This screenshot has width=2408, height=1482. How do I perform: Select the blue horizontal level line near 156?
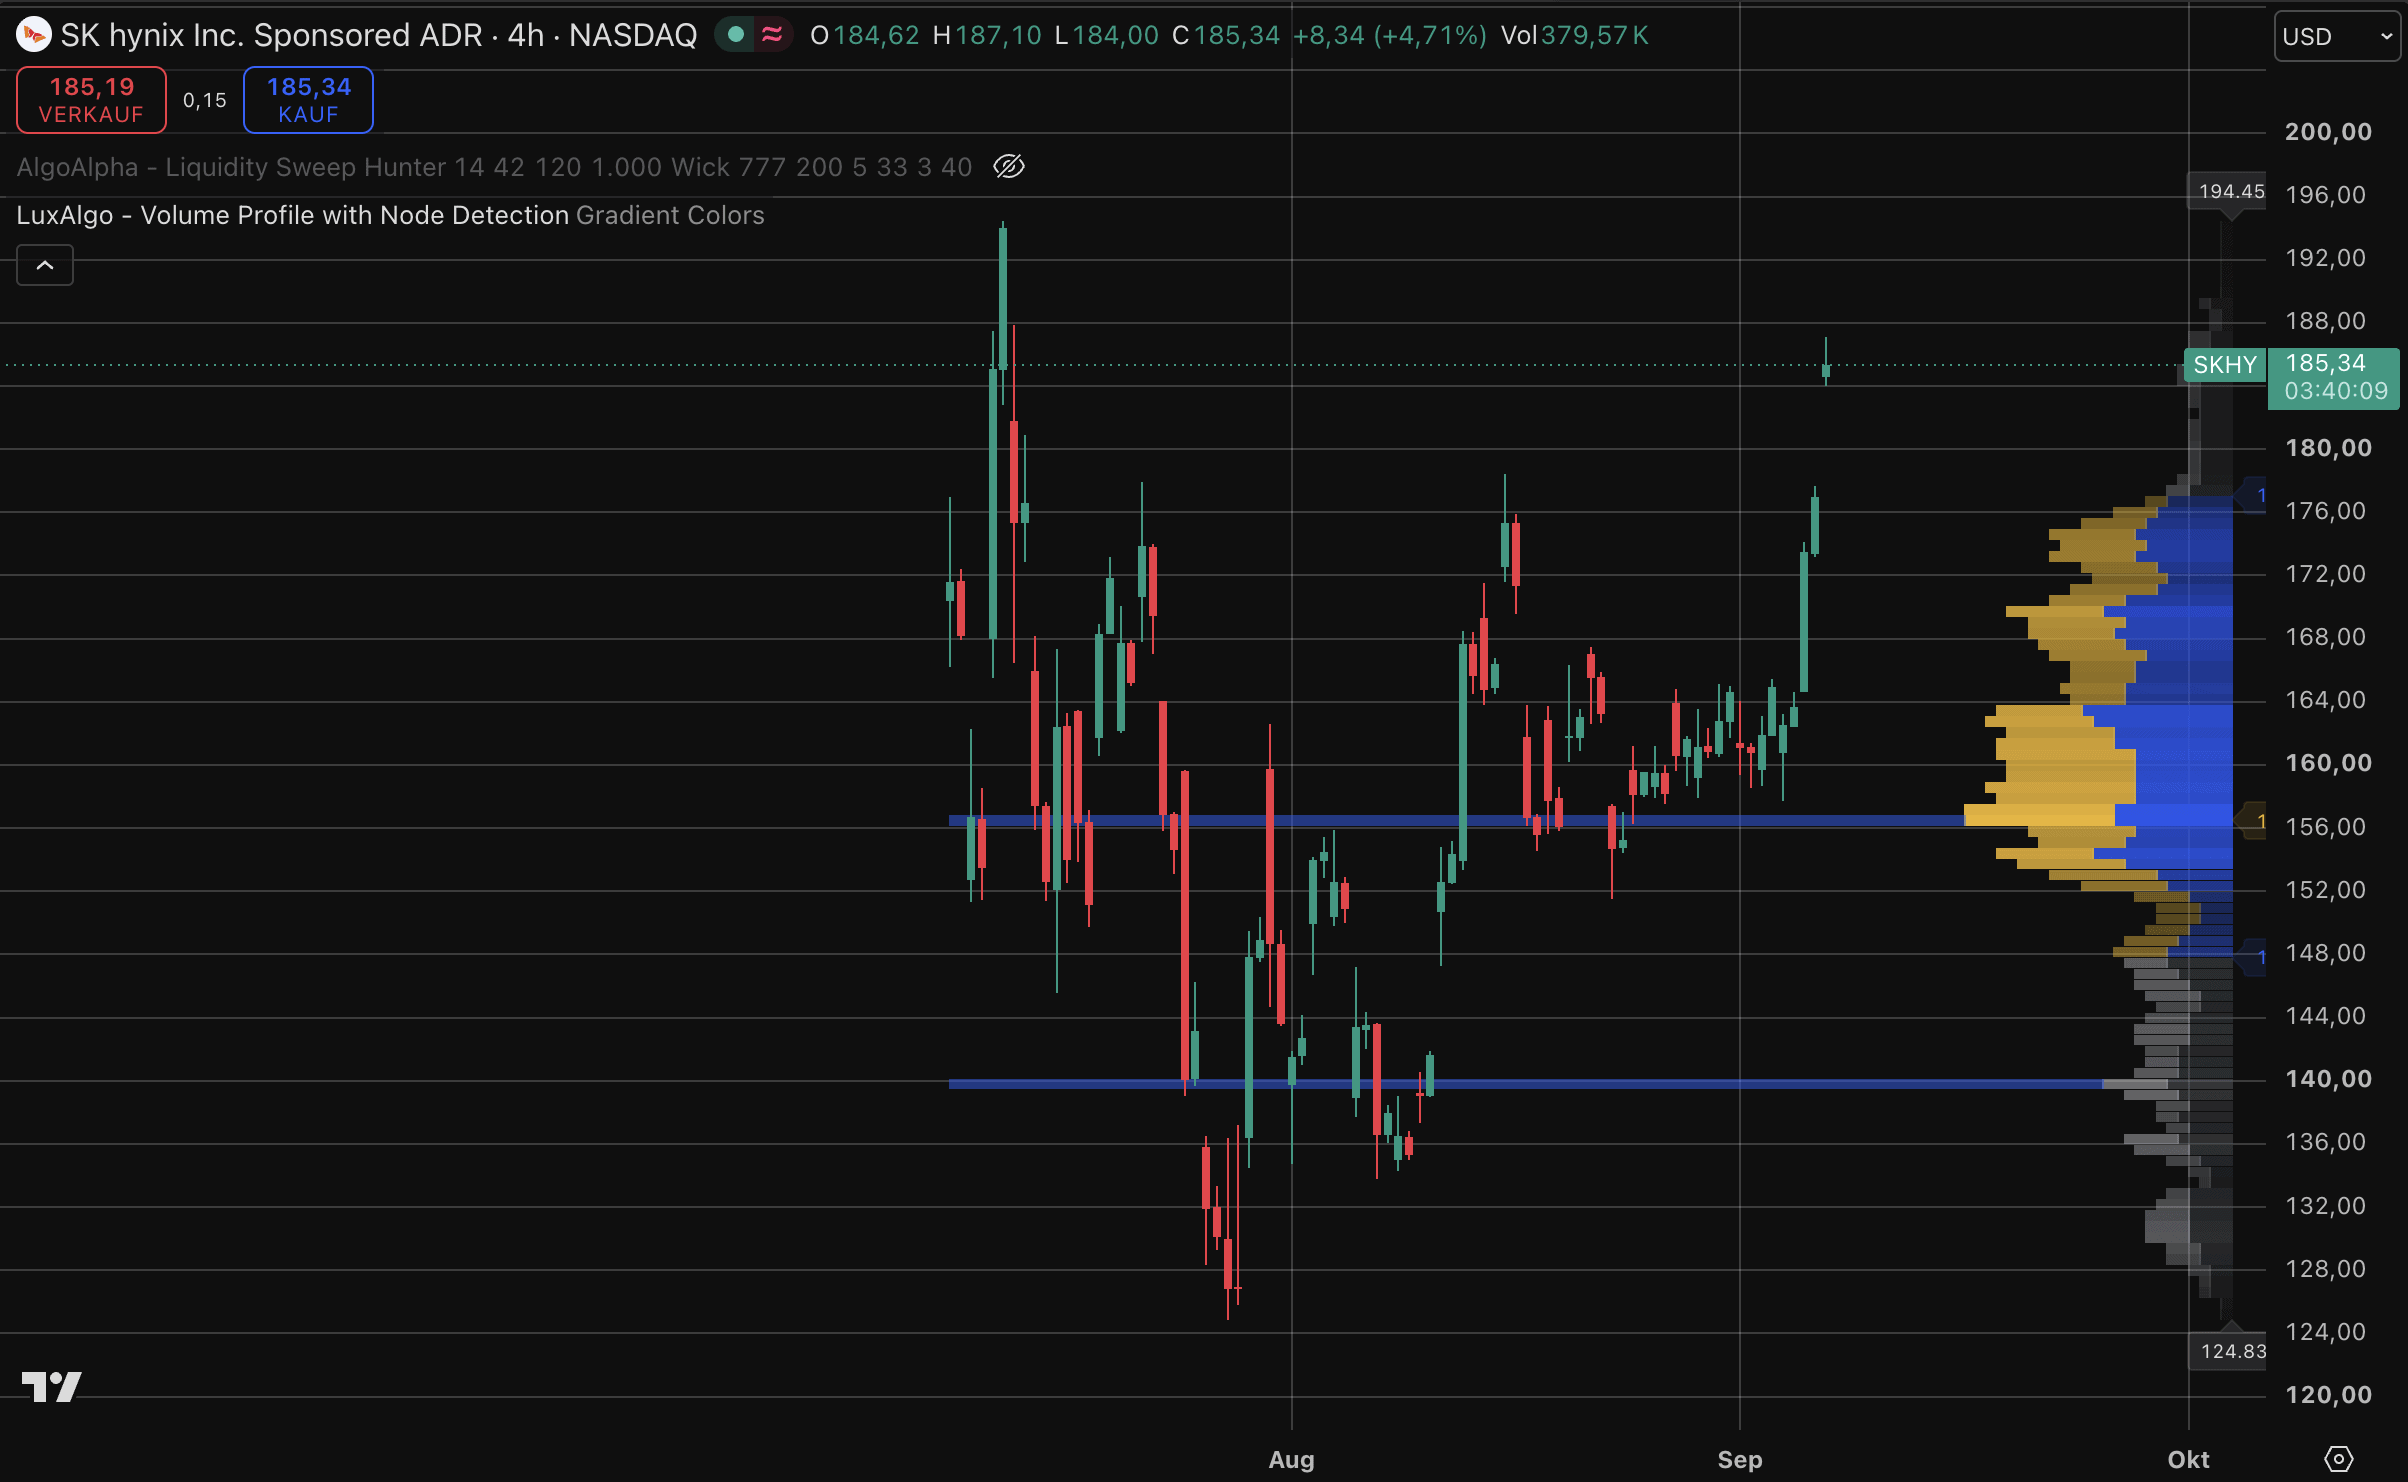[x=1456, y=821]
